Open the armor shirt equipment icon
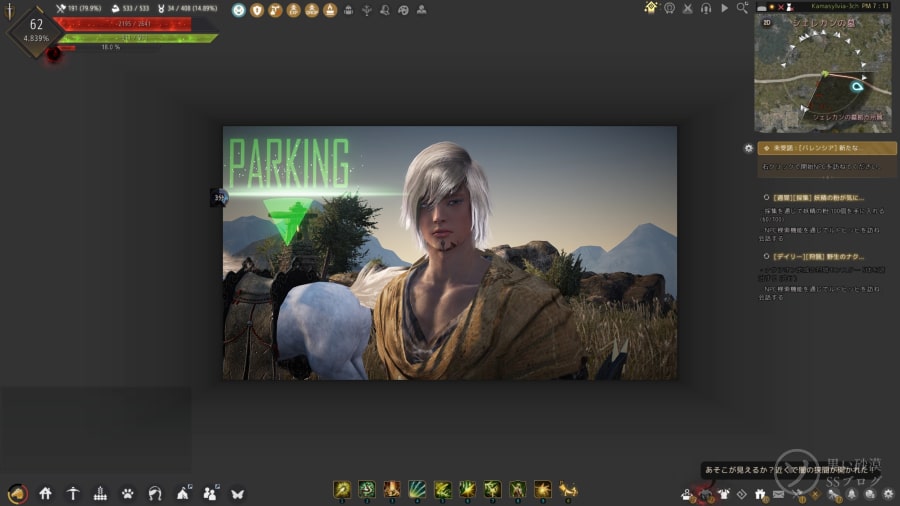900x506 pixels. 724,494
